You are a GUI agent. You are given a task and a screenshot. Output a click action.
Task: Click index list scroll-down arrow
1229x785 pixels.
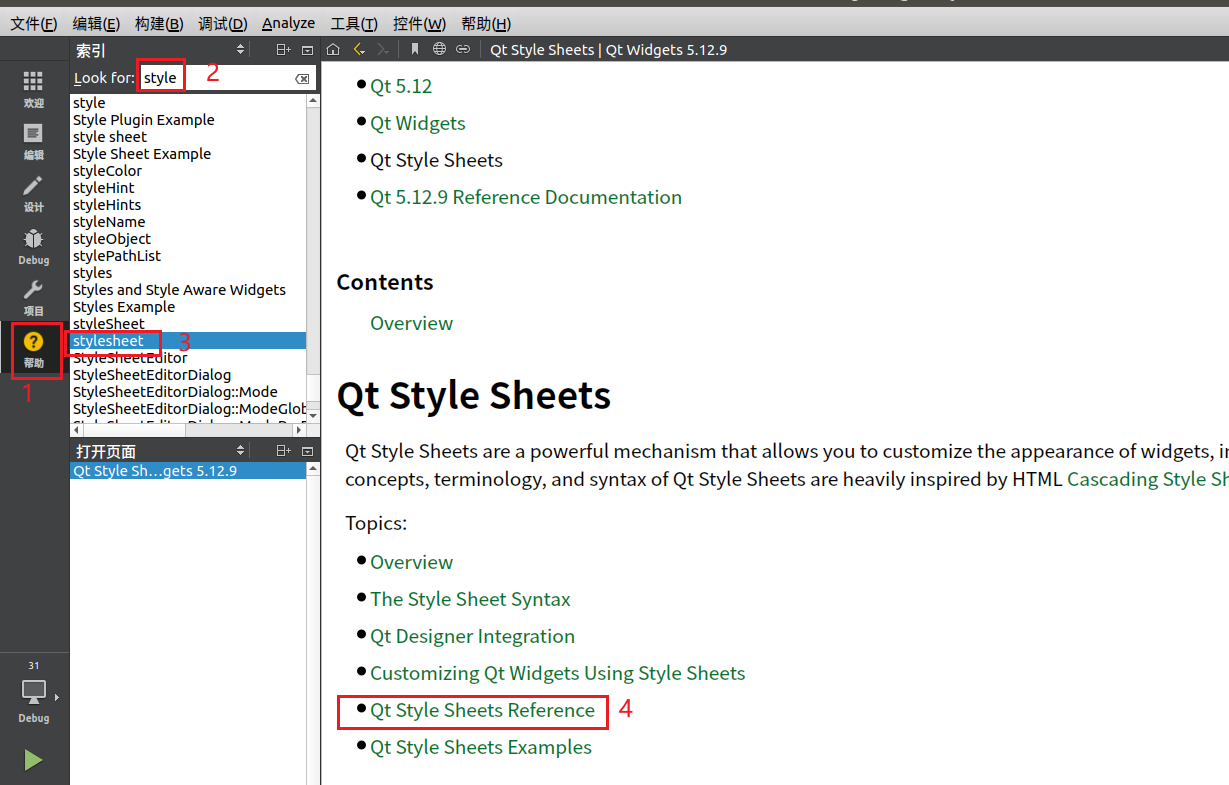313,414
